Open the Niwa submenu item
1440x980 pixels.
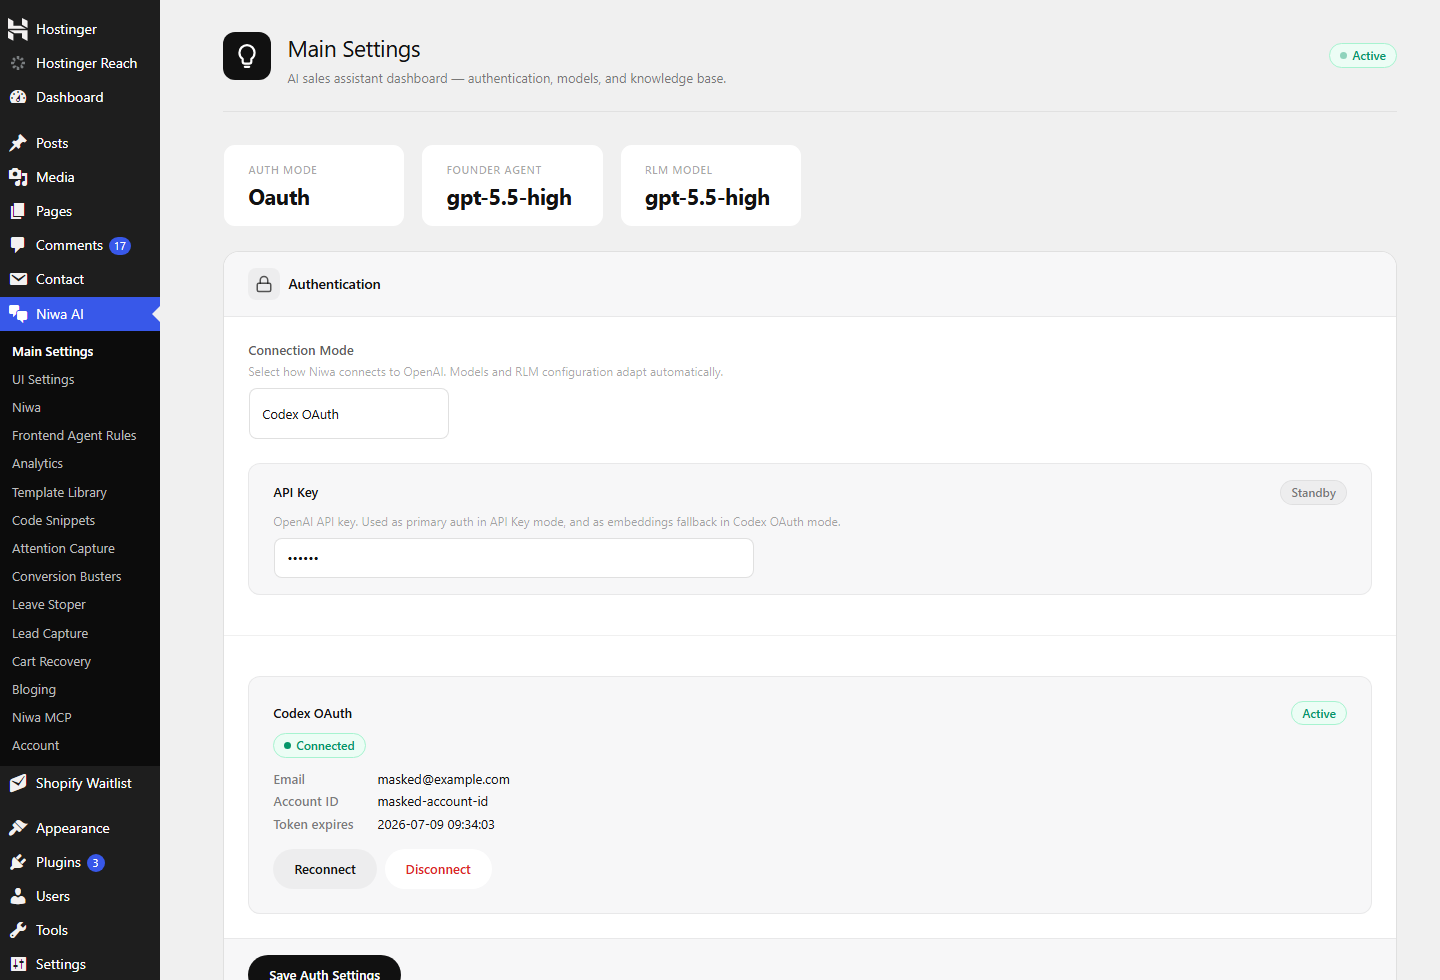tap(26, 407)
